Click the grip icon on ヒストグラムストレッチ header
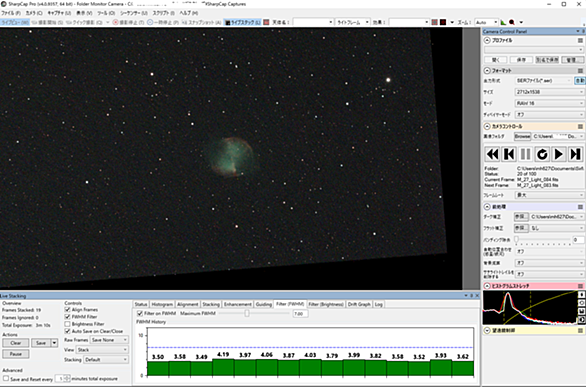The width and height of the screenshot is (586, 387). click(580, 286)
